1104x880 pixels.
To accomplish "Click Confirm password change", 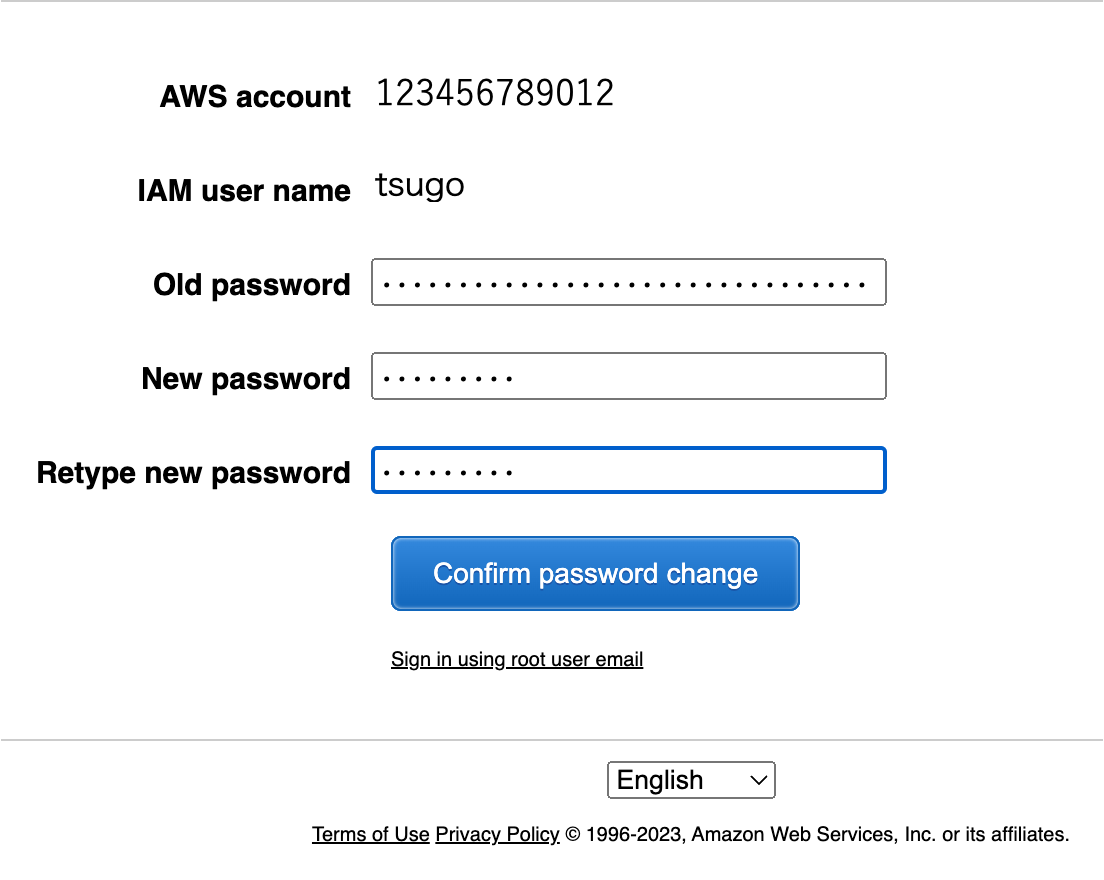I will pos(595,573).
